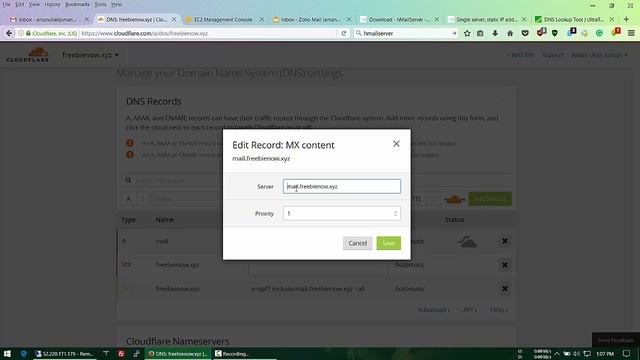Click the Priority number field
This screenshot has width=640, height=360.
click(342, 213)
